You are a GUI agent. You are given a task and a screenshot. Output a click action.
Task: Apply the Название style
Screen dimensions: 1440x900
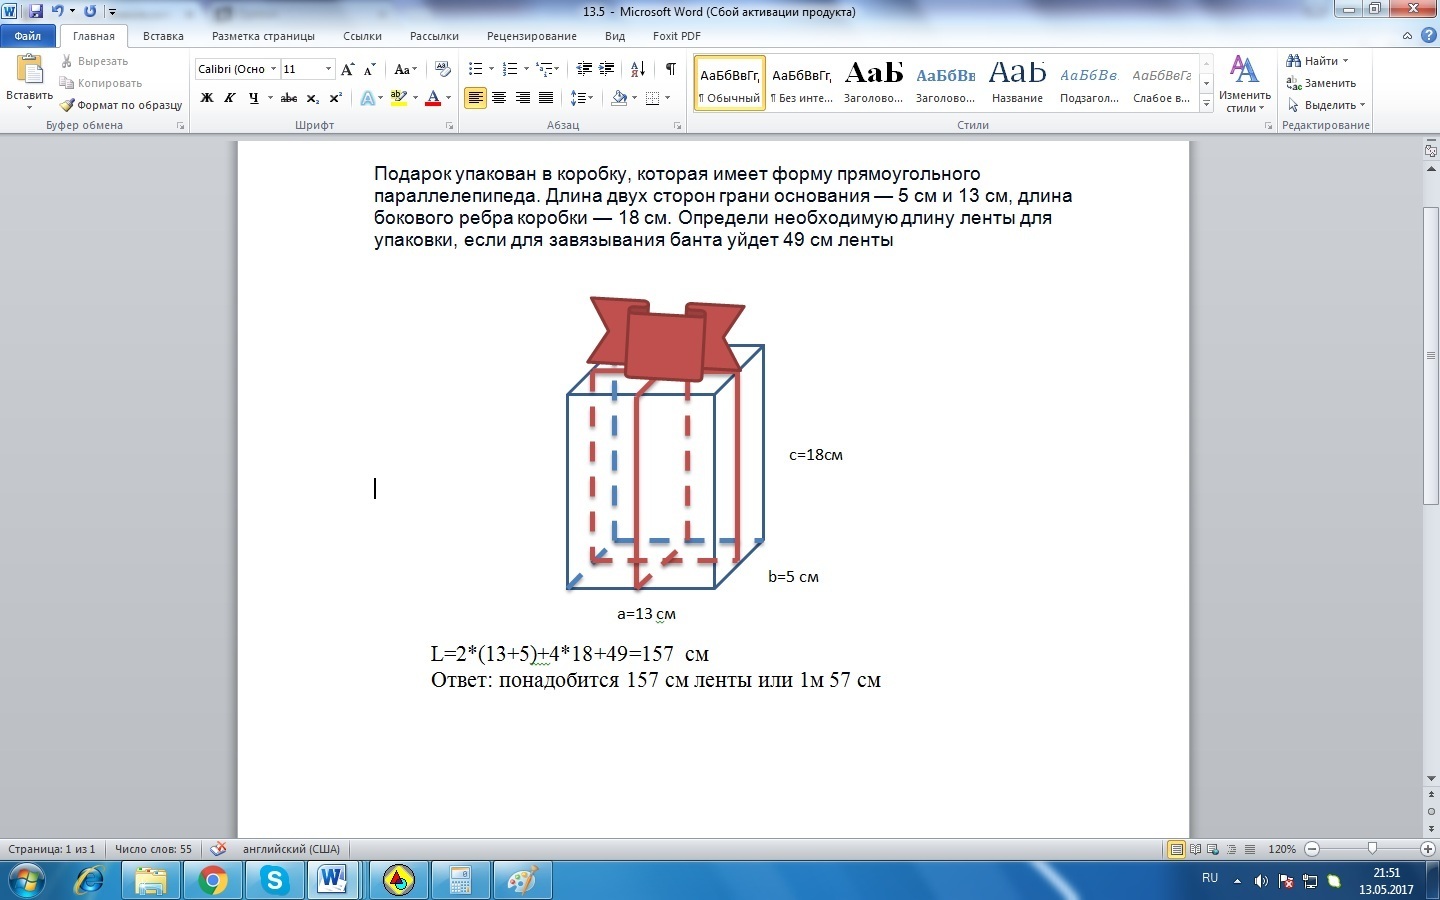pos(1017,82)
